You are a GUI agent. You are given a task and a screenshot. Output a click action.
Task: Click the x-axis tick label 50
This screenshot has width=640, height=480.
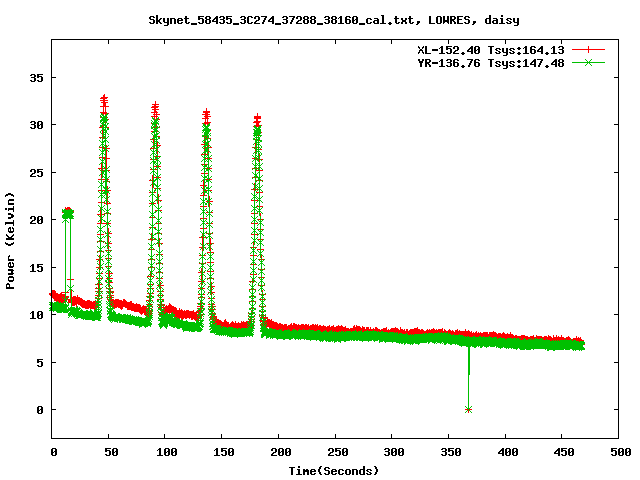[x=111, y=452]
